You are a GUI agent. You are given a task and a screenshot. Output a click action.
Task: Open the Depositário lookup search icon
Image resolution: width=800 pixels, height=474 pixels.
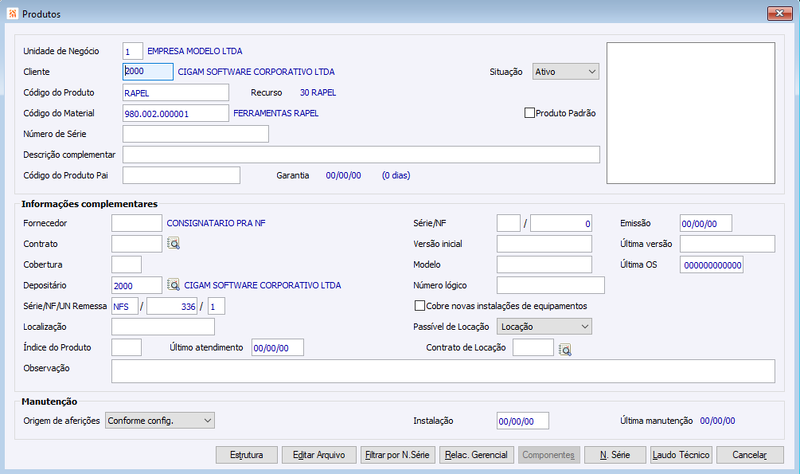pos(173,285)
